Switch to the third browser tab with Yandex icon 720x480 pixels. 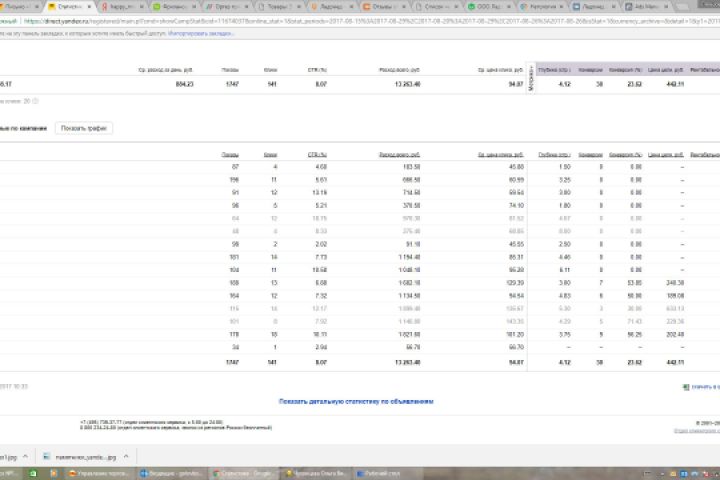pyautogui.click(x=122, y=6)
